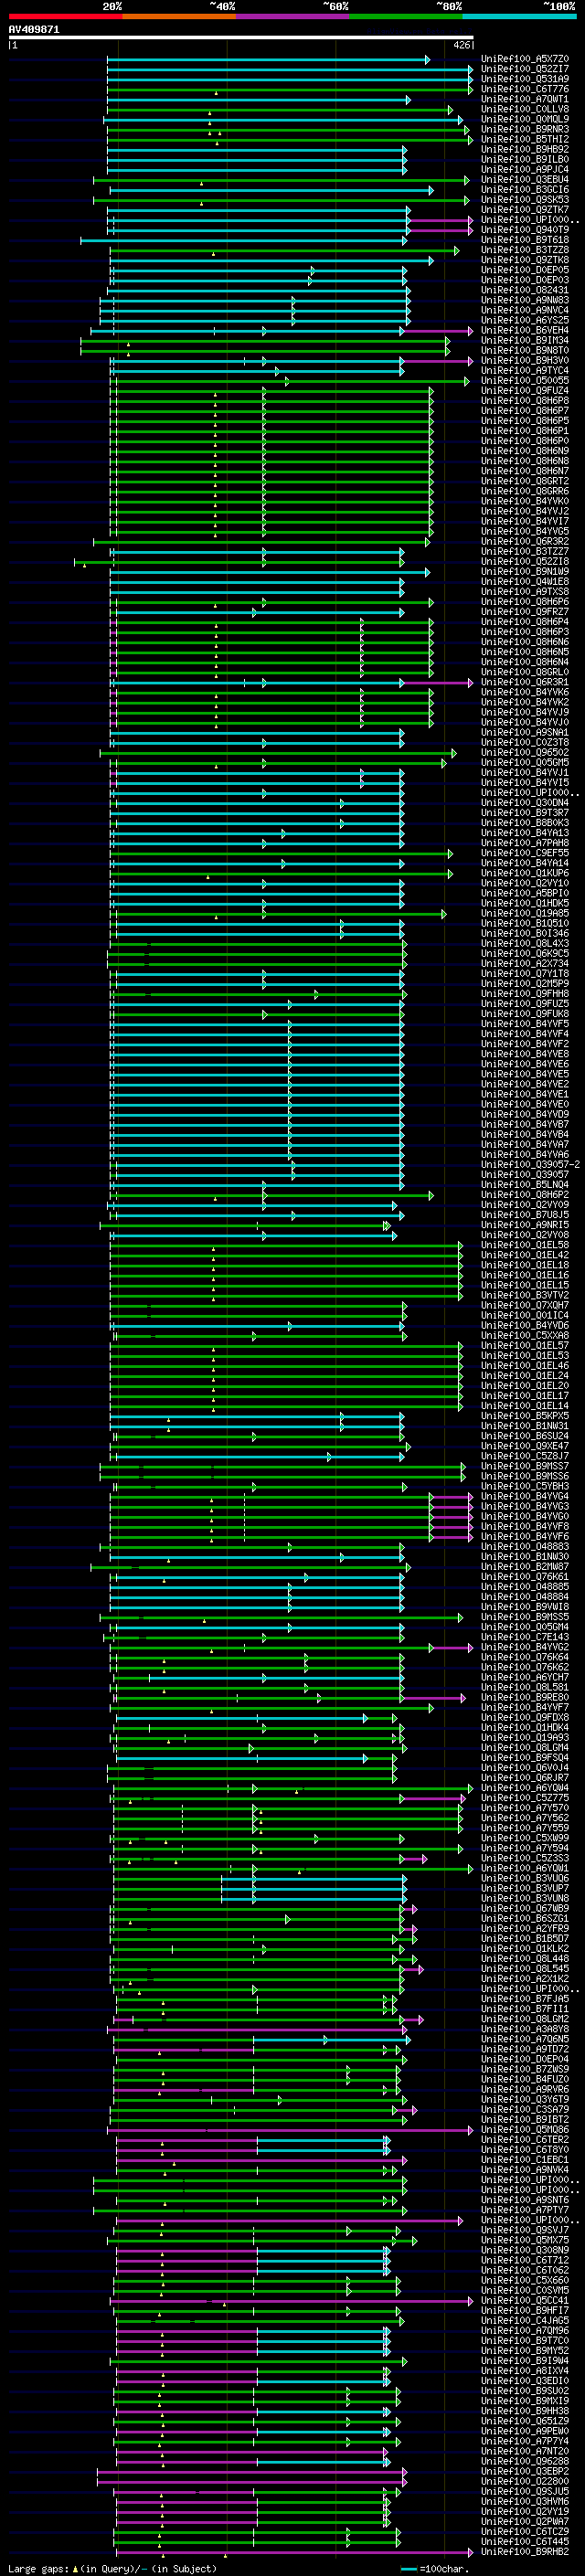Select hit UniRef100_Q1EL58
The height and width of the screenshot is (2576, 585).
click(x=525, y=1244)
